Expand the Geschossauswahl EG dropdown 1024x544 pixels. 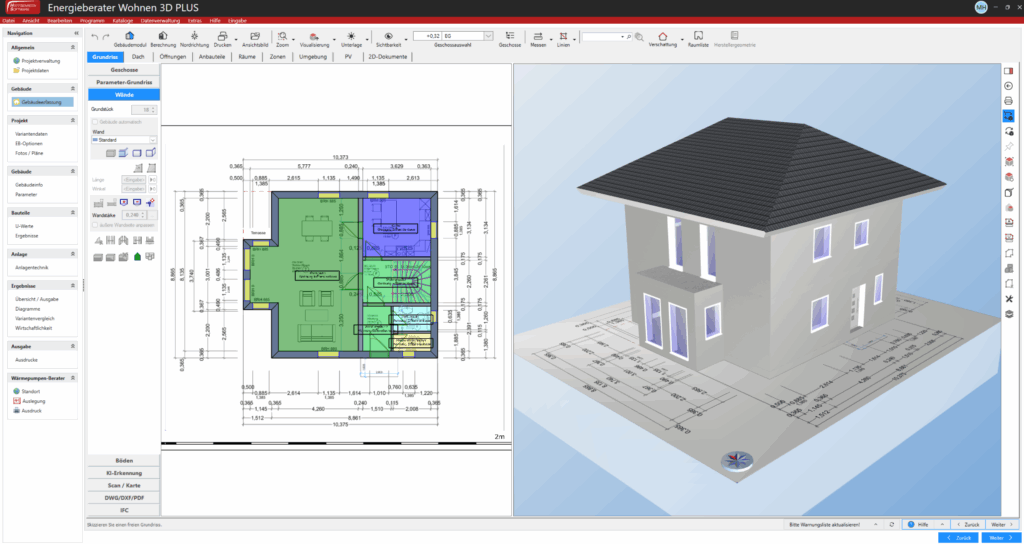487,35
